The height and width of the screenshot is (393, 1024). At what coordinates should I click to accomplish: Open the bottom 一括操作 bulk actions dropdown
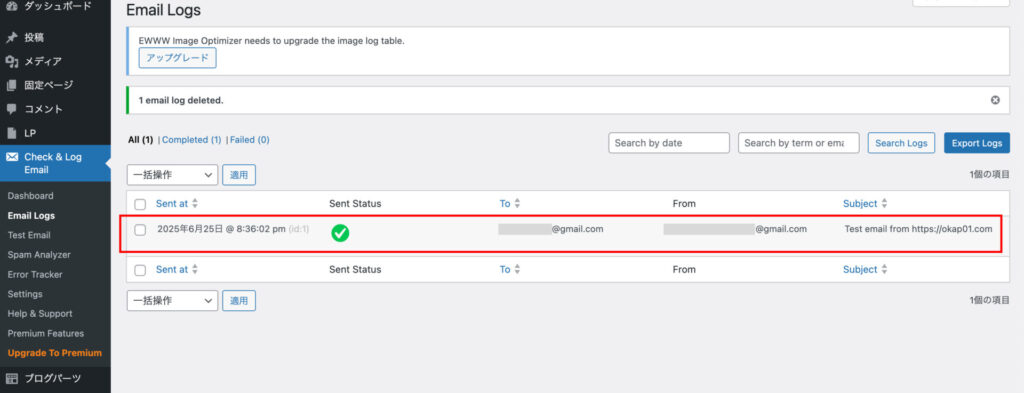[172, 300]
